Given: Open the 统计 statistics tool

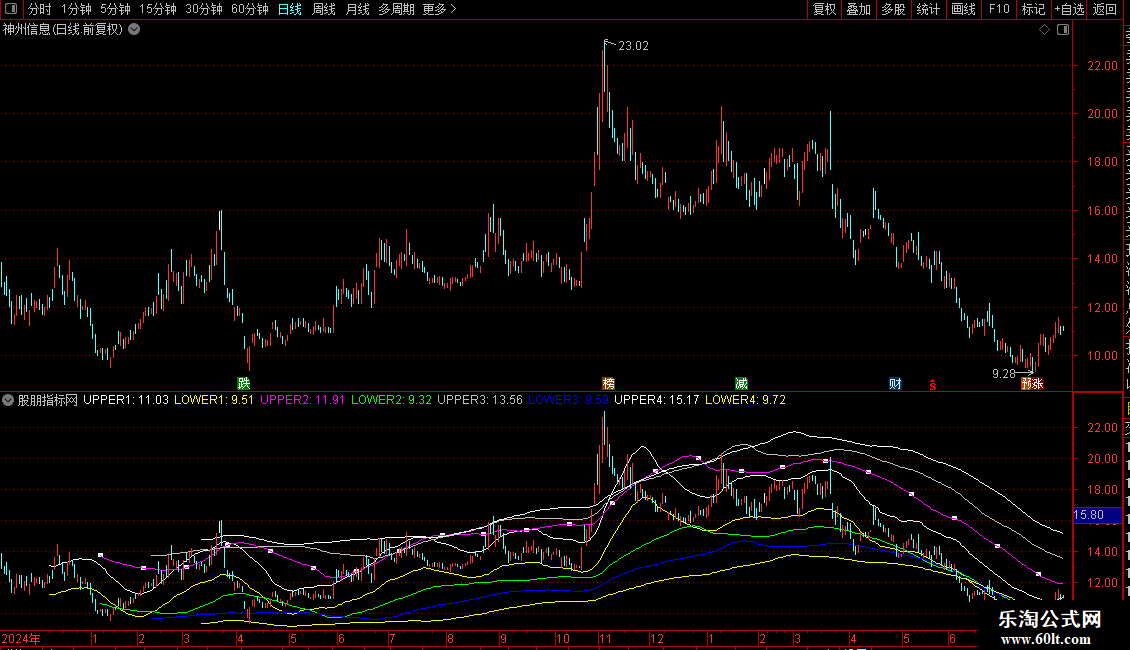Looking at the screenshot, I should click(x=927, y=9).
